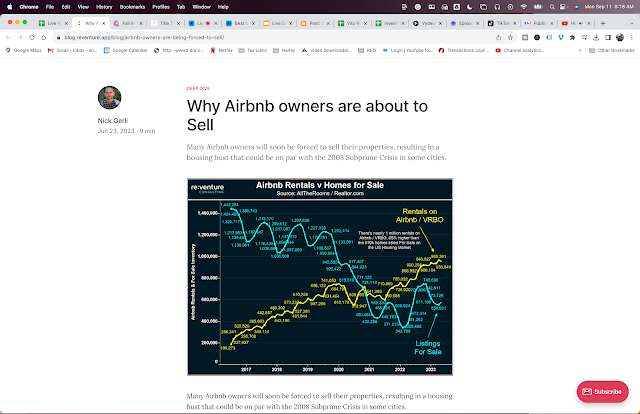Open a new tab with the plus button
The image size is (640, 414).
pos(603,23)
